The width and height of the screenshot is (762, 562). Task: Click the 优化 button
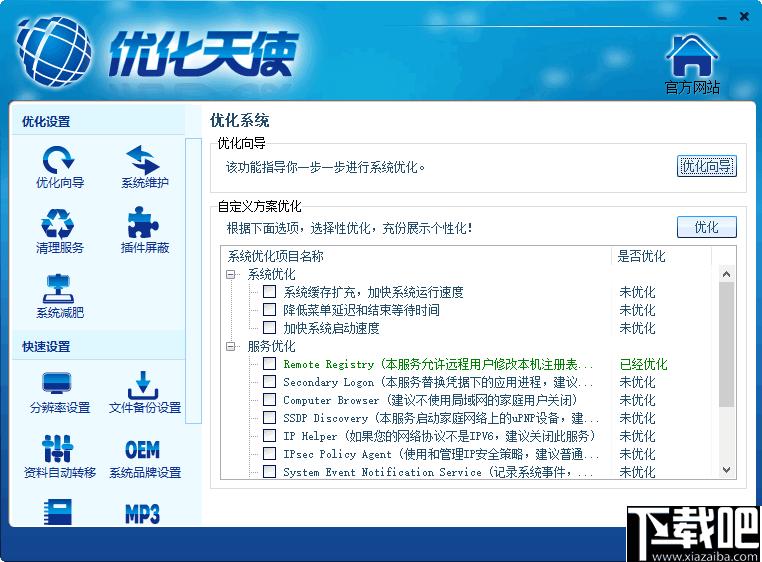(x=707, y=227)
